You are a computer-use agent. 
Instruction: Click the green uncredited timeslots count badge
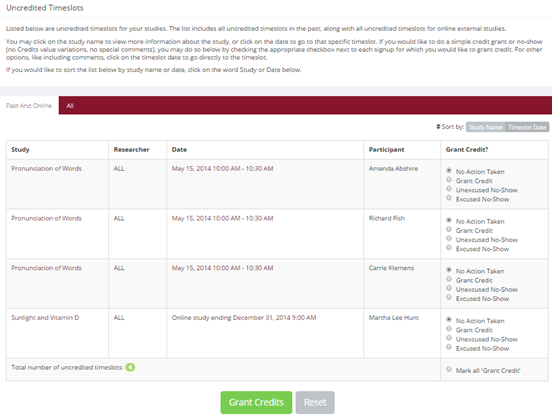click(x=130, y=367)
